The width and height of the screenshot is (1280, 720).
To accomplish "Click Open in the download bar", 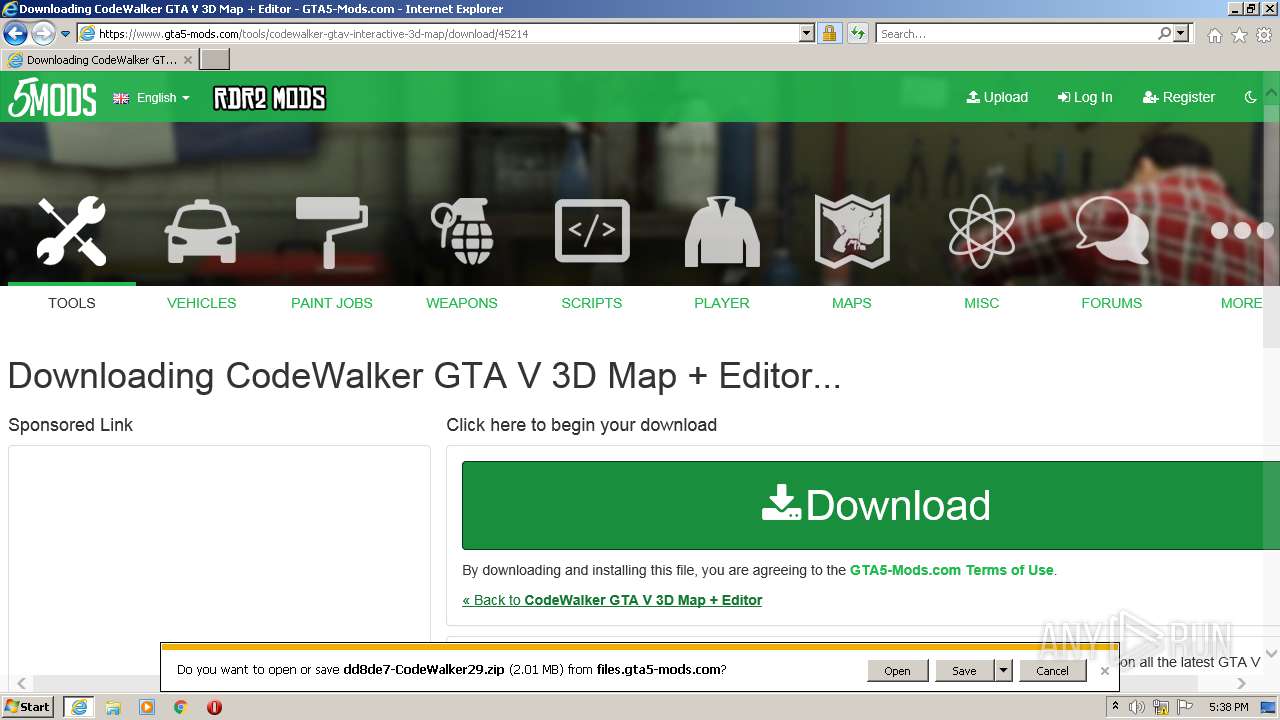I will (x=897, y=671).
